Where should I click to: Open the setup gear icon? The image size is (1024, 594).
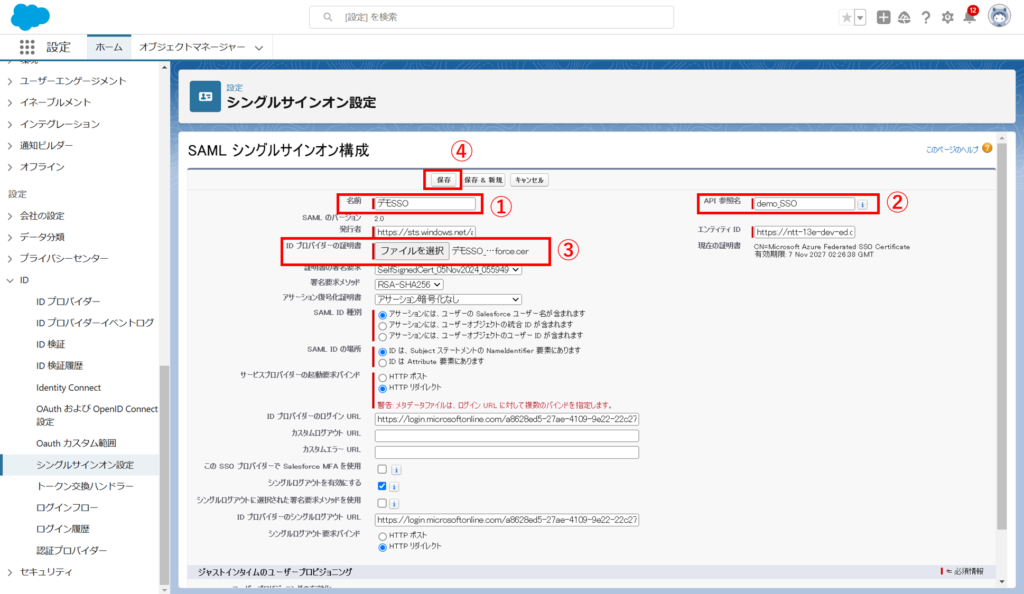tap(948, 18)
